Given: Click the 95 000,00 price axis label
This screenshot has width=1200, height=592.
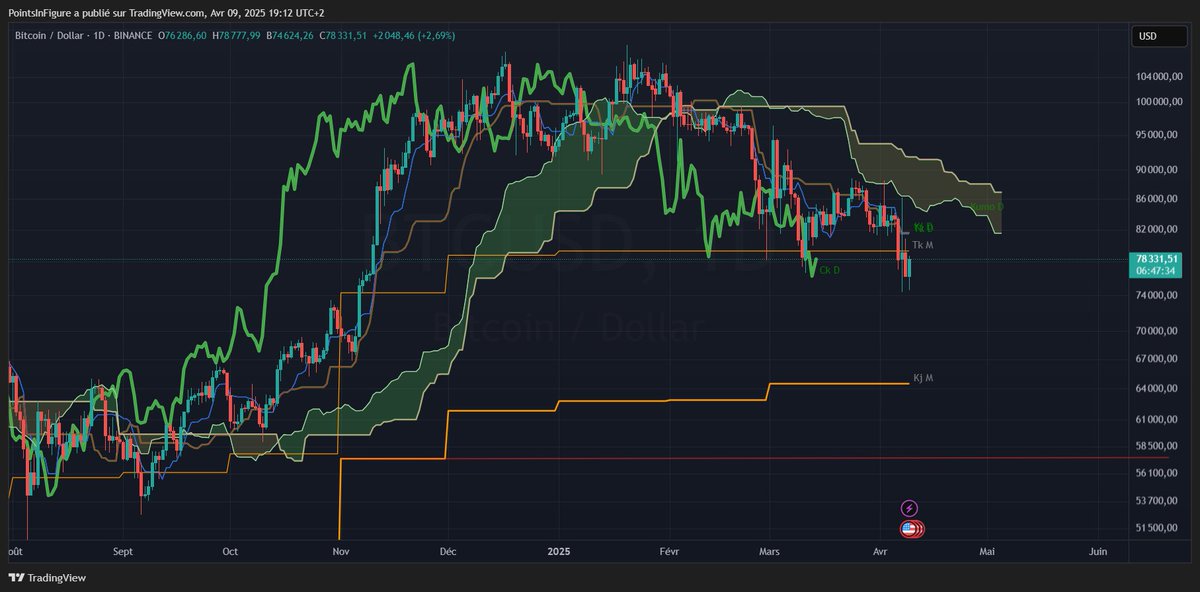Looking at the screenshot, I should 1159,134.
